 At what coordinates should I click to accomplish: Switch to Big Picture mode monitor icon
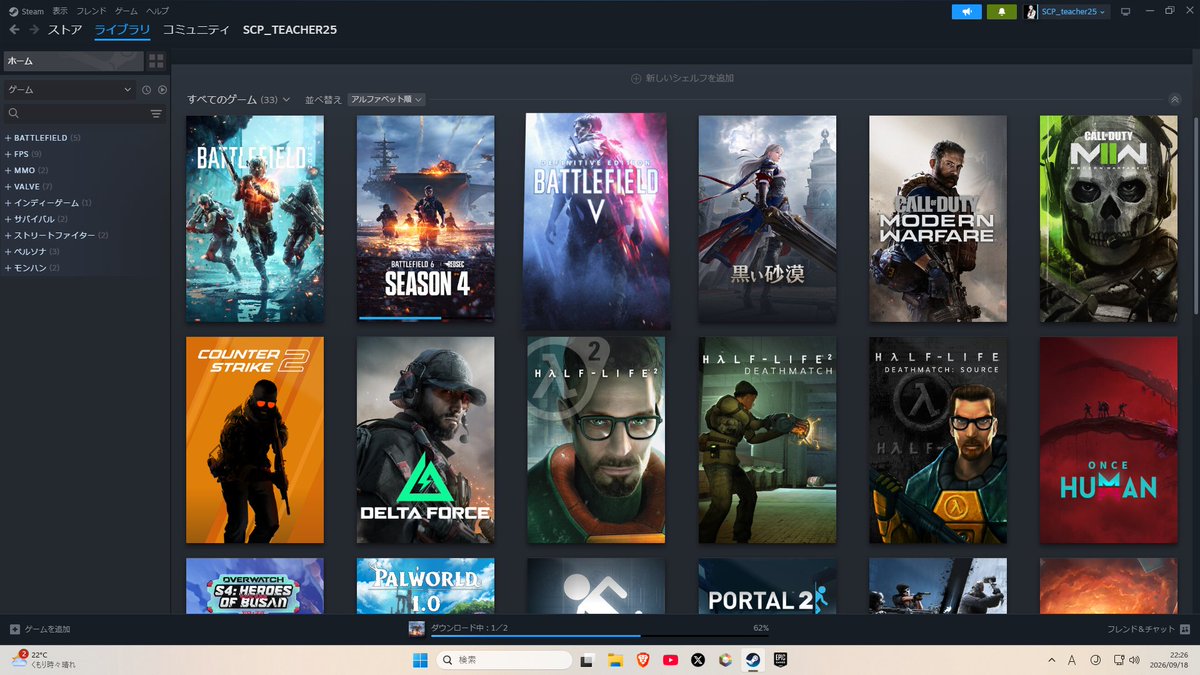[x=1125, y=12]
